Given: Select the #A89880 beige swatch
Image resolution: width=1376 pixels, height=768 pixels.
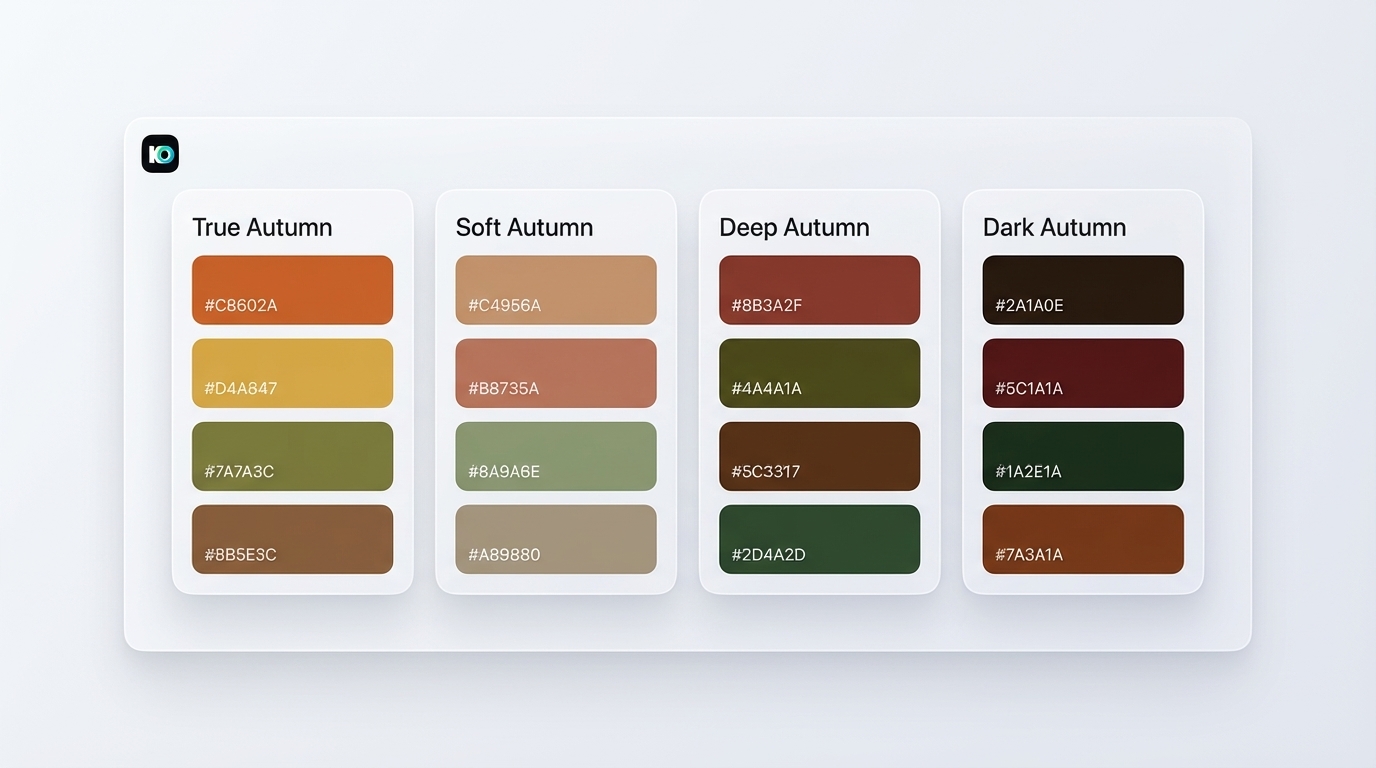Looking at the screenshot, I should pyautogui.click(x=556, y=539).
